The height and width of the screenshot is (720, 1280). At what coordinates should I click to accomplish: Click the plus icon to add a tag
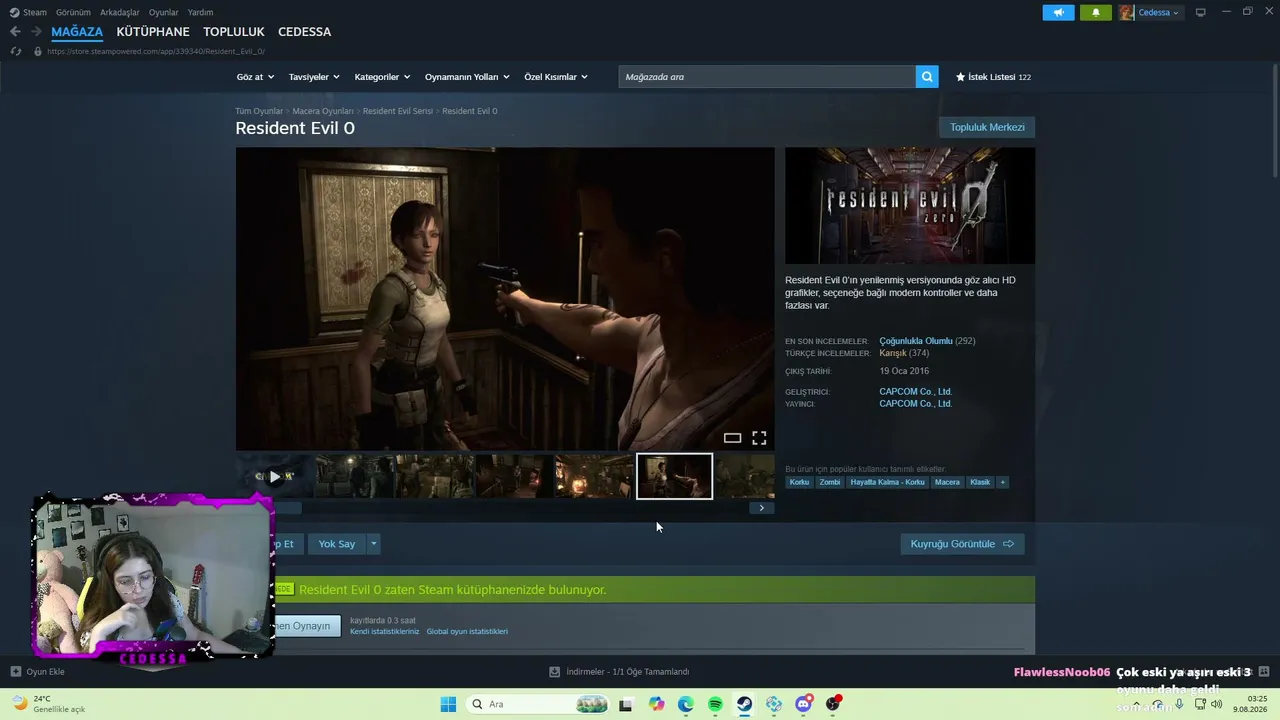click(1003, 482)
